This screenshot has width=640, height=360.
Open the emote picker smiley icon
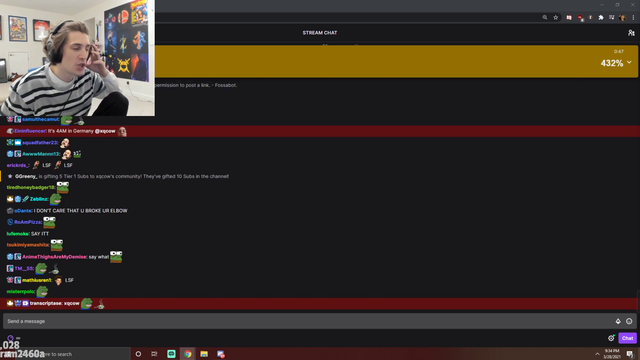629,321
